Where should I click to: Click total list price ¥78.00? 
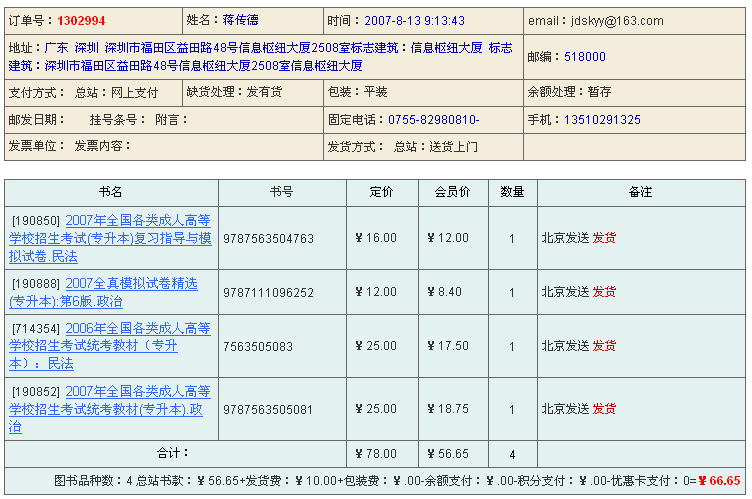(376, 454)
